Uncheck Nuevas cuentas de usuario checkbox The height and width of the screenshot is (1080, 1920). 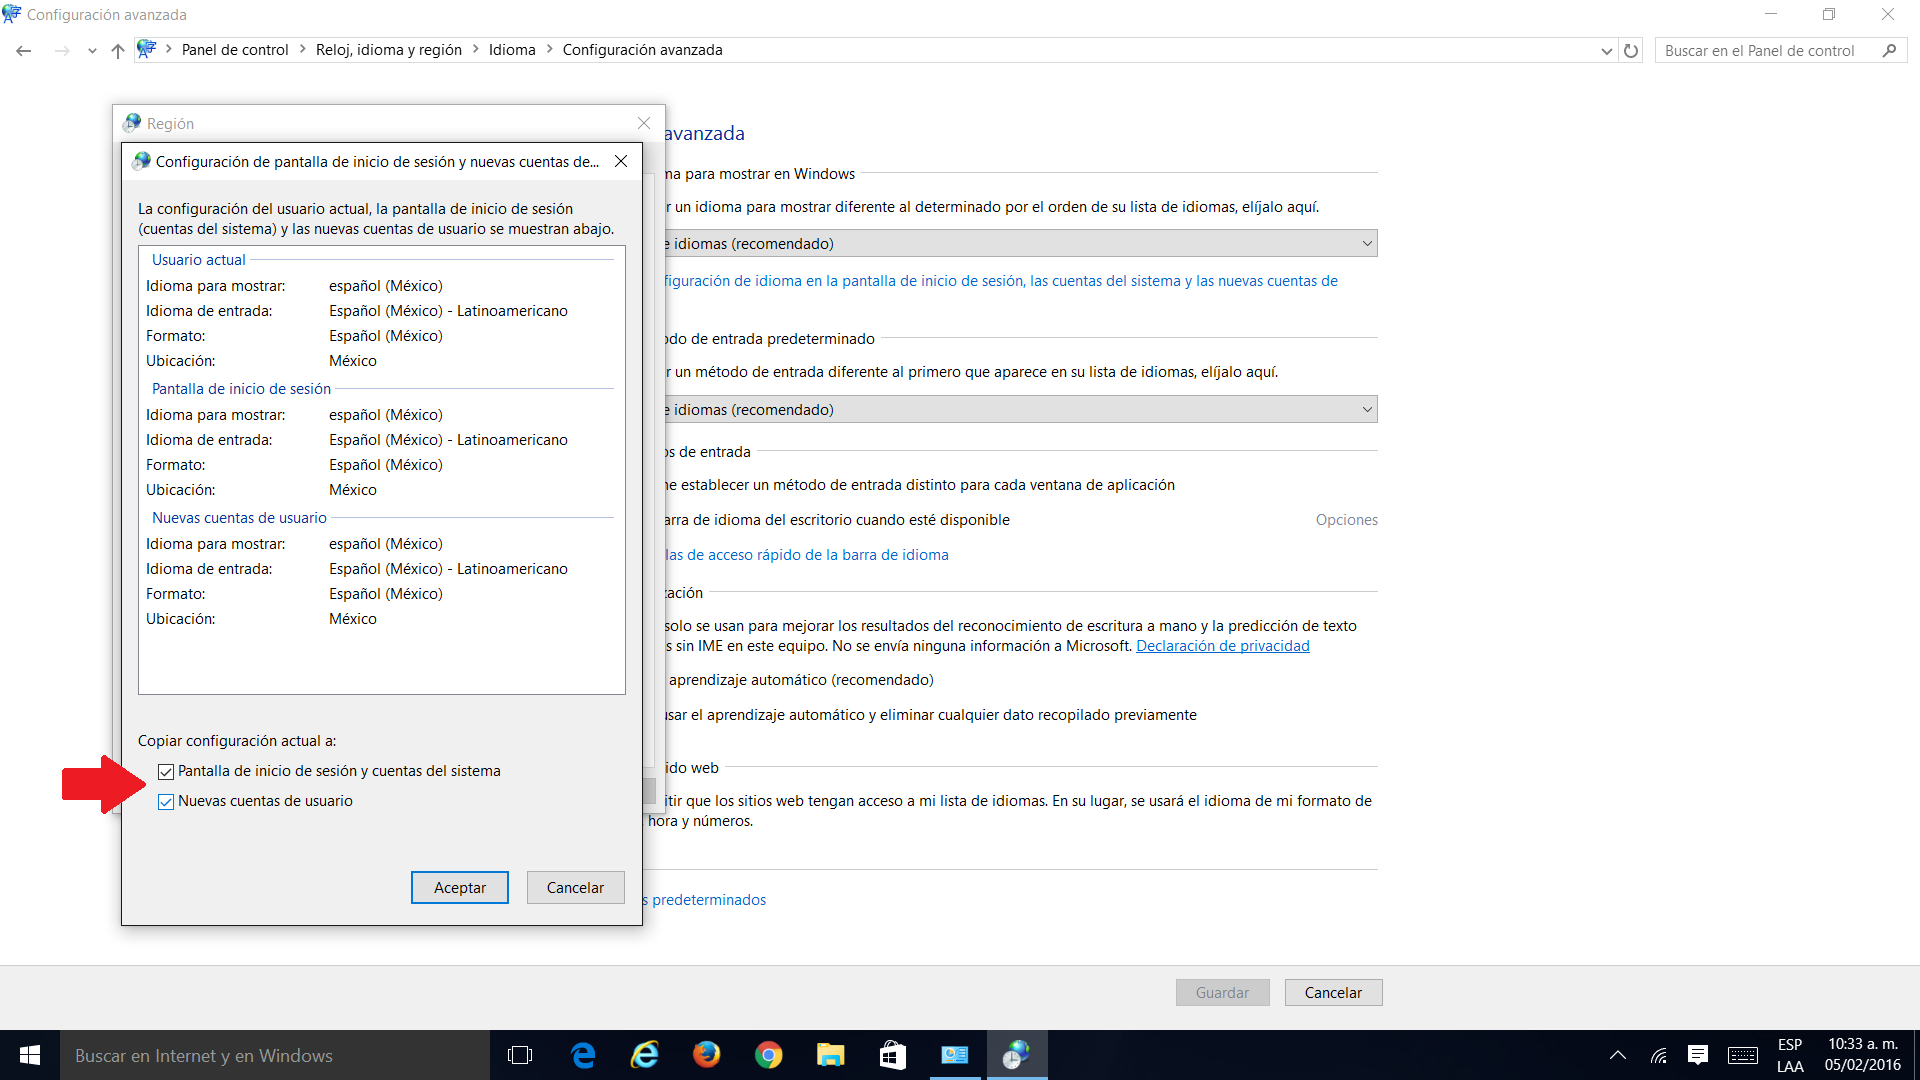coord(166,802)
